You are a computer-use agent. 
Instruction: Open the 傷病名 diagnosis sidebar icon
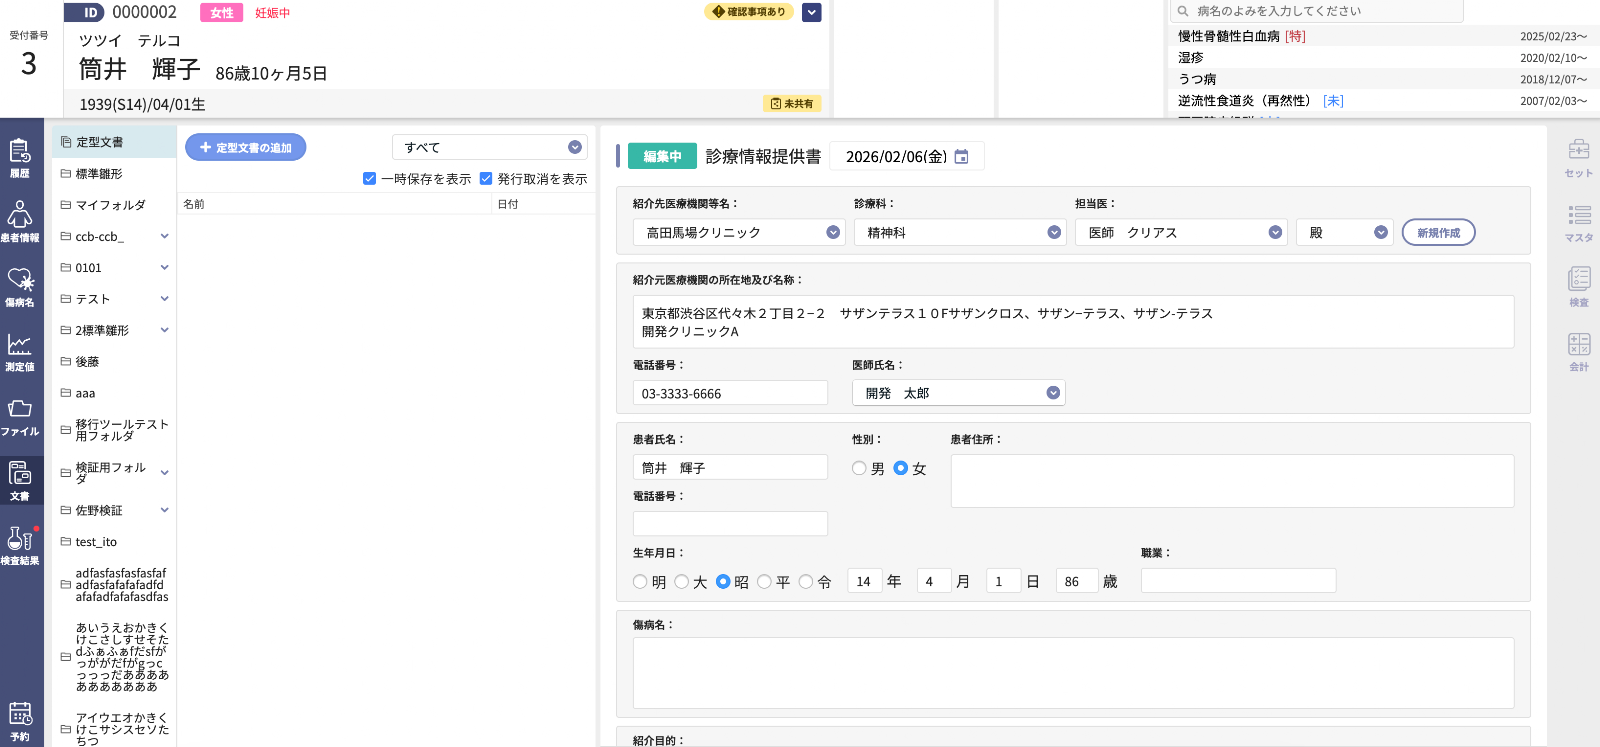20,287
